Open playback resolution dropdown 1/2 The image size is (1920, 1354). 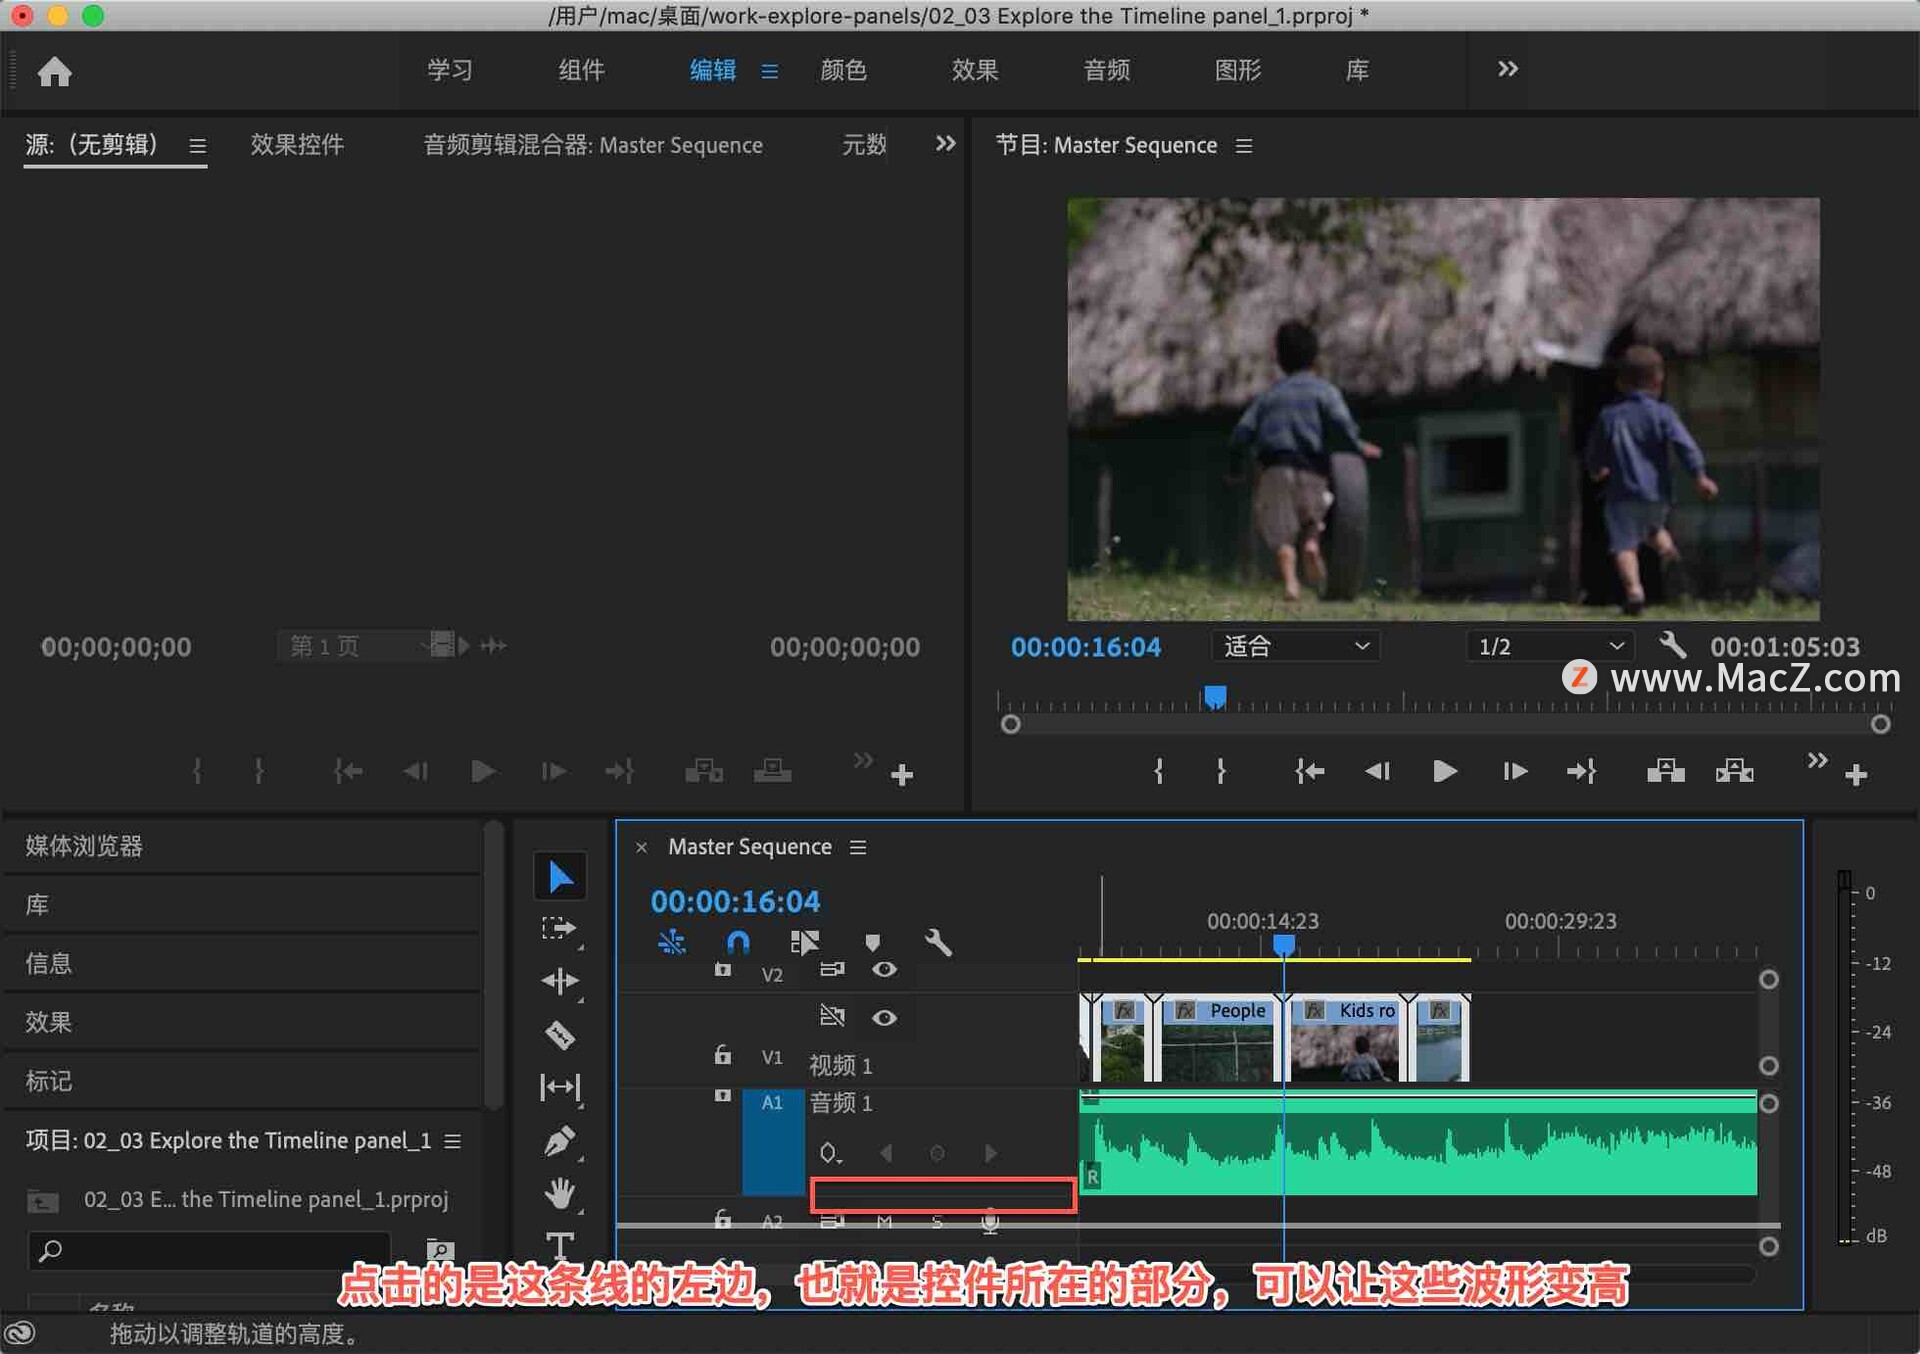point(1549,646)
